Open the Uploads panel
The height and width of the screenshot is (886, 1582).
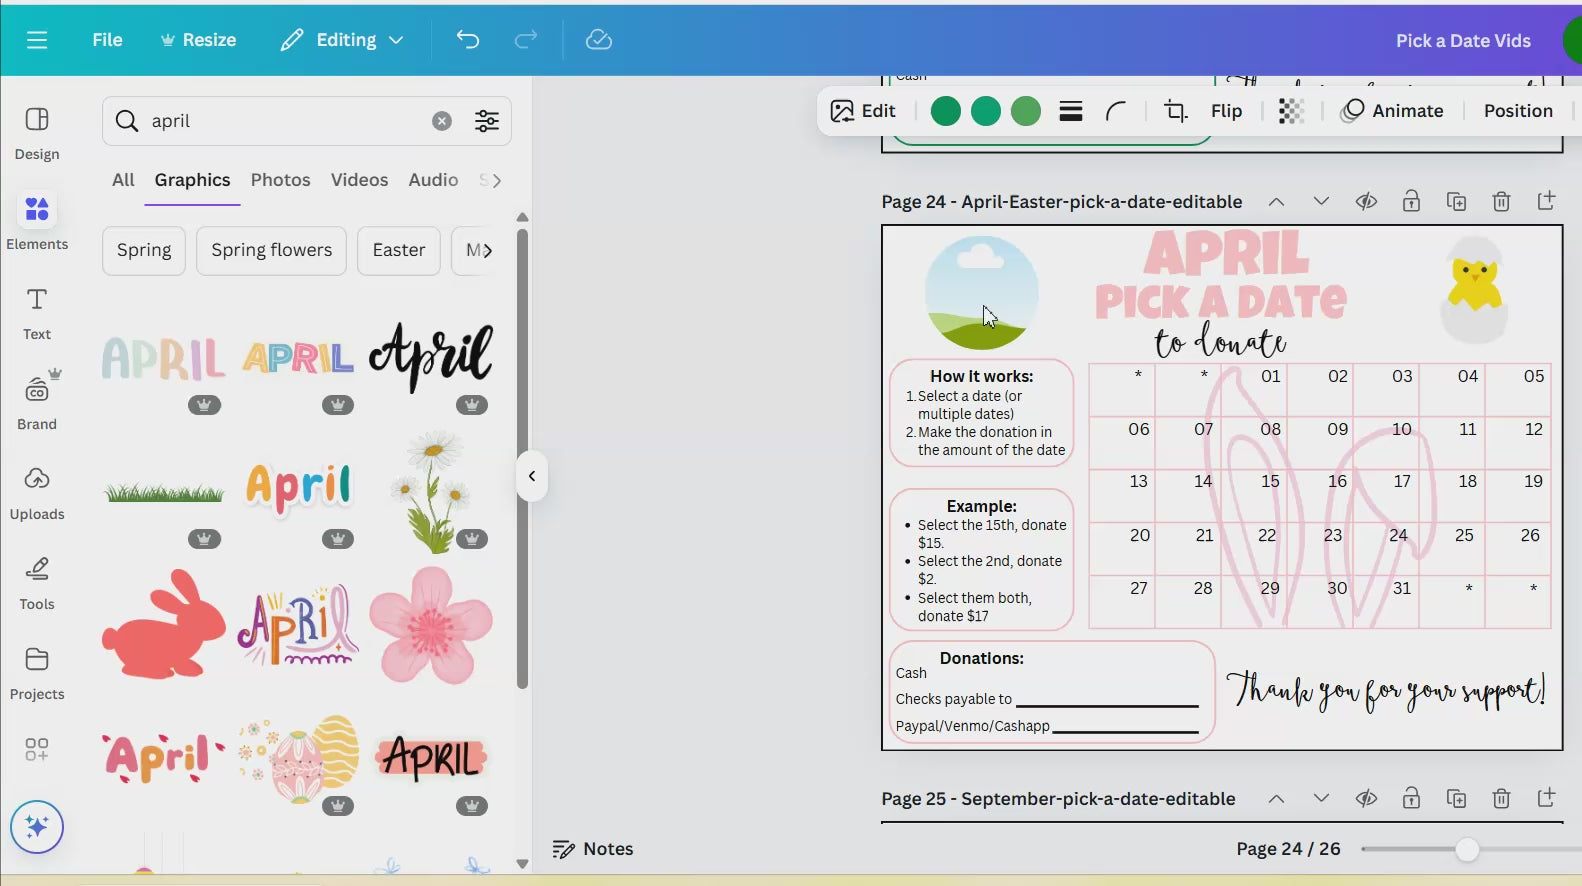37,492
